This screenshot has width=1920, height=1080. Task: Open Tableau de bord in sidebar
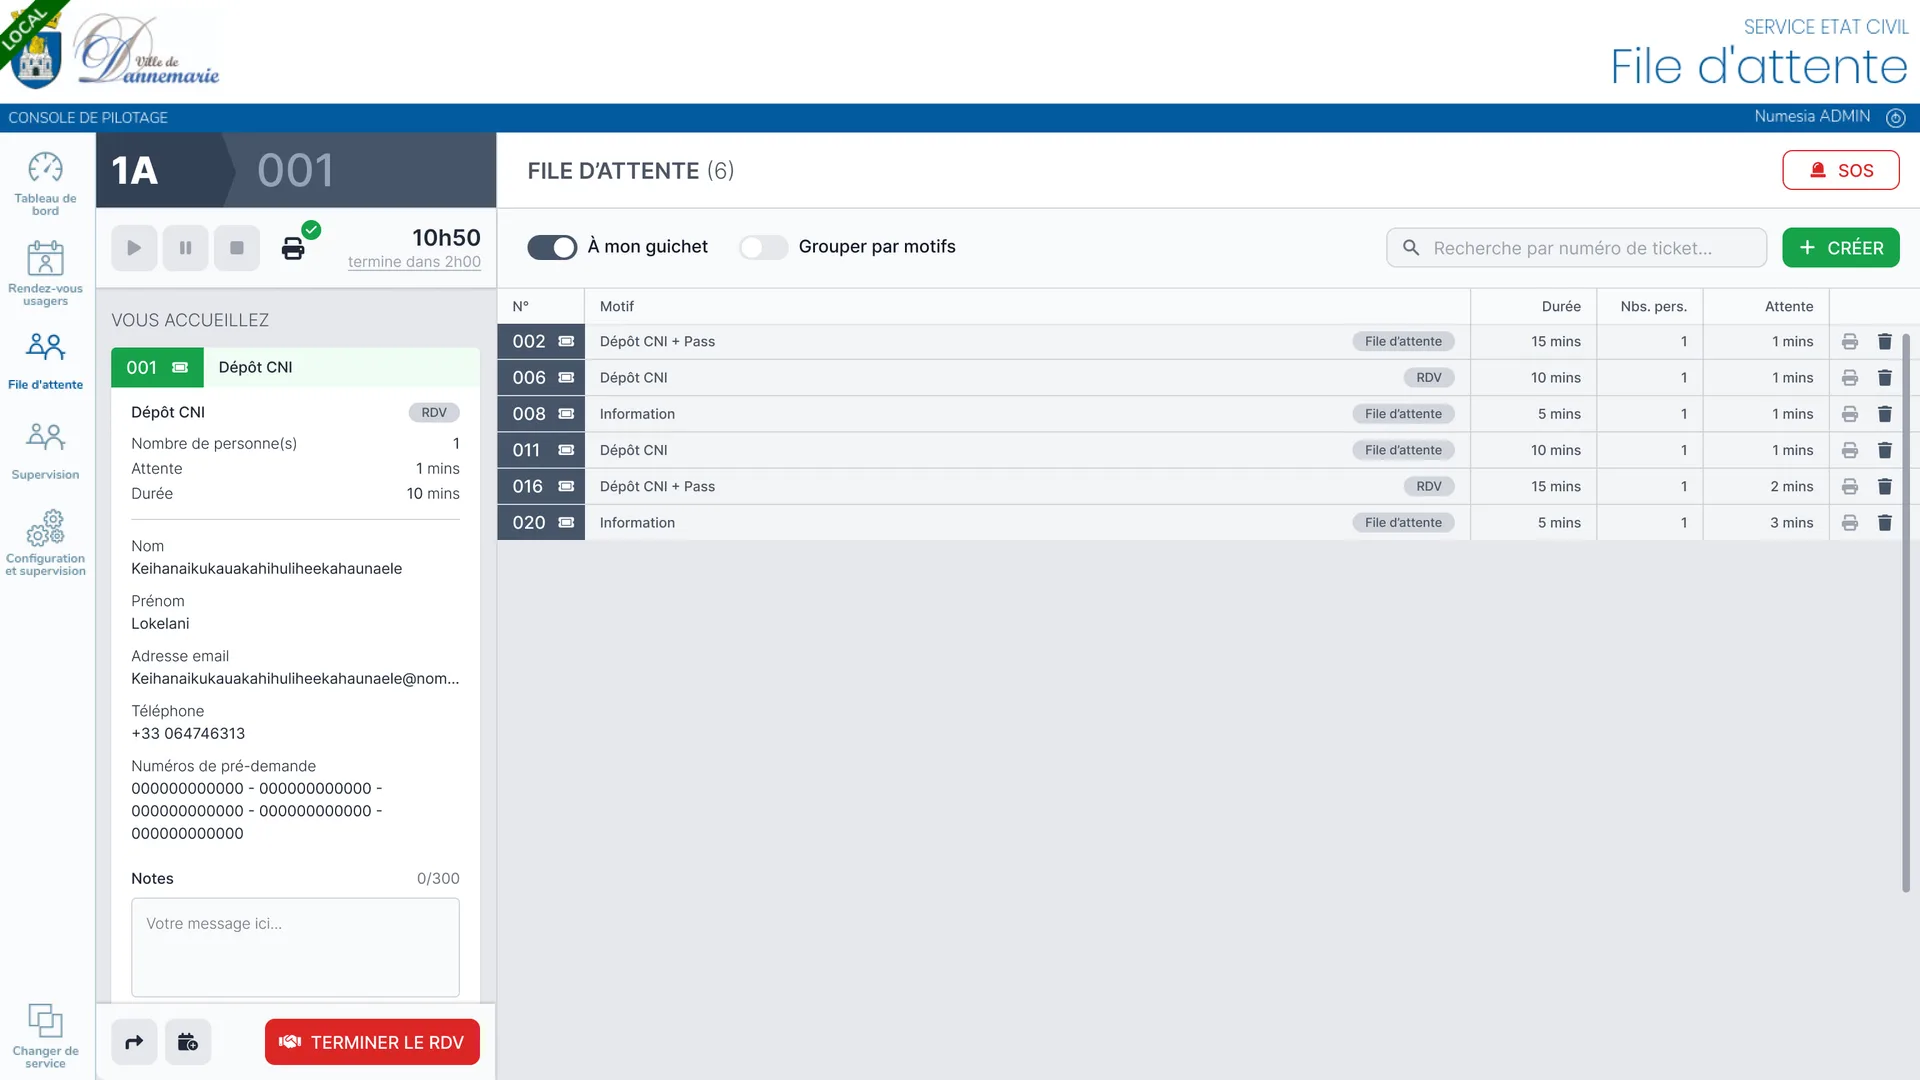(45, 183)
